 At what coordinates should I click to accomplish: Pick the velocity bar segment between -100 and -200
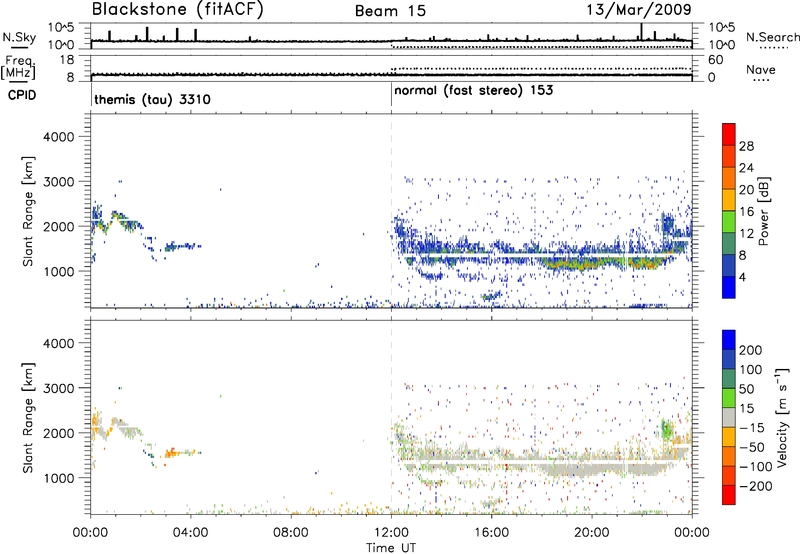(729, 475)
